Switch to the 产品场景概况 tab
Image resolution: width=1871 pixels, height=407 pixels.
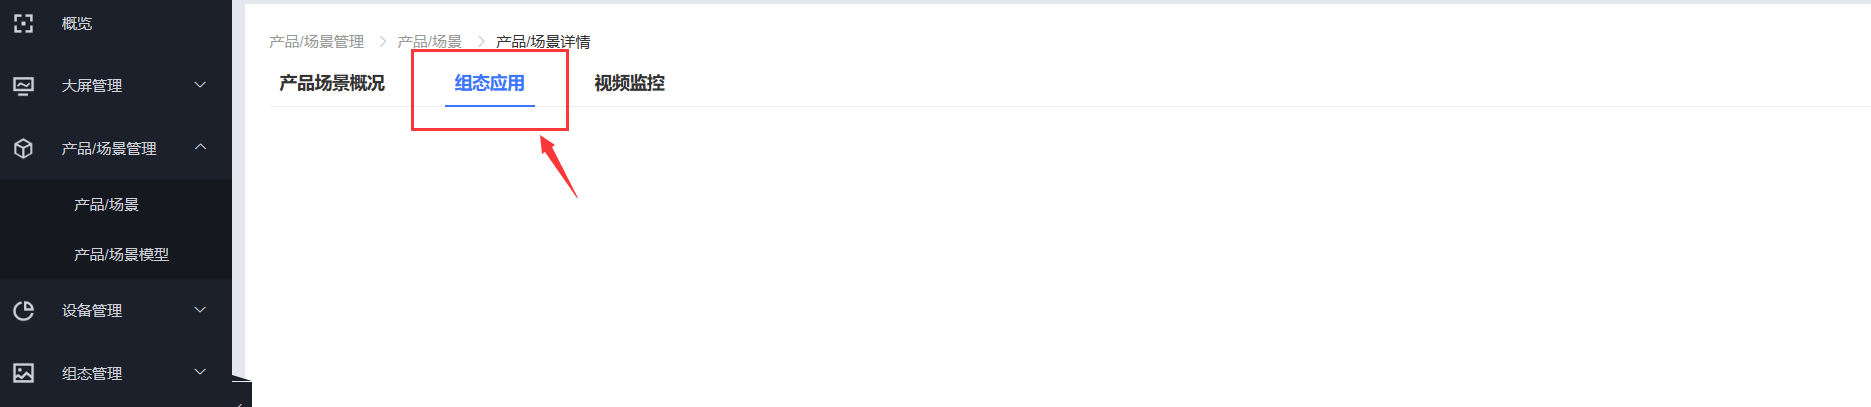[x=332, y=83]
